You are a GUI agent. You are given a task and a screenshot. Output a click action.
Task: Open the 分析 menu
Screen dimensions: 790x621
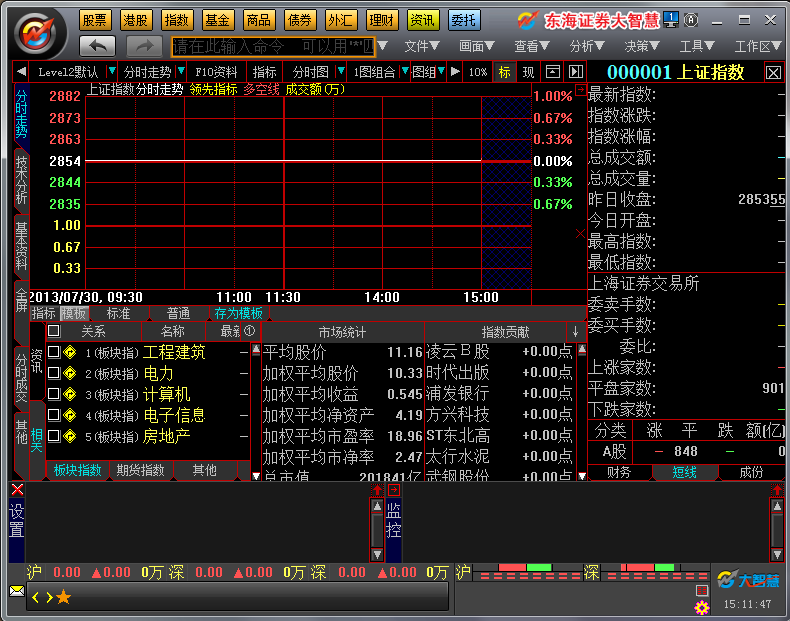coord(586,46)
